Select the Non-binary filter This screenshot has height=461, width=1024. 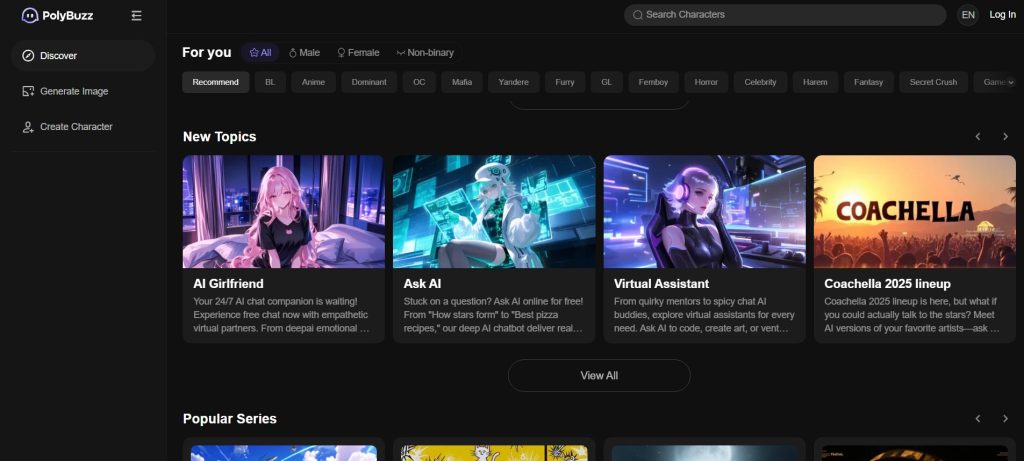tap(424, 53)
